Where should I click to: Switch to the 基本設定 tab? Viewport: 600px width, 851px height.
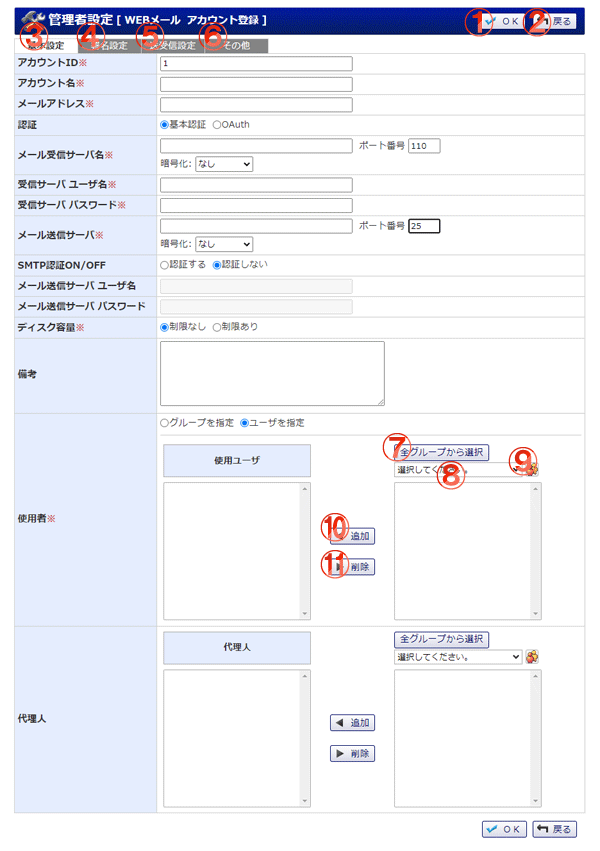(x=46, y=46)
